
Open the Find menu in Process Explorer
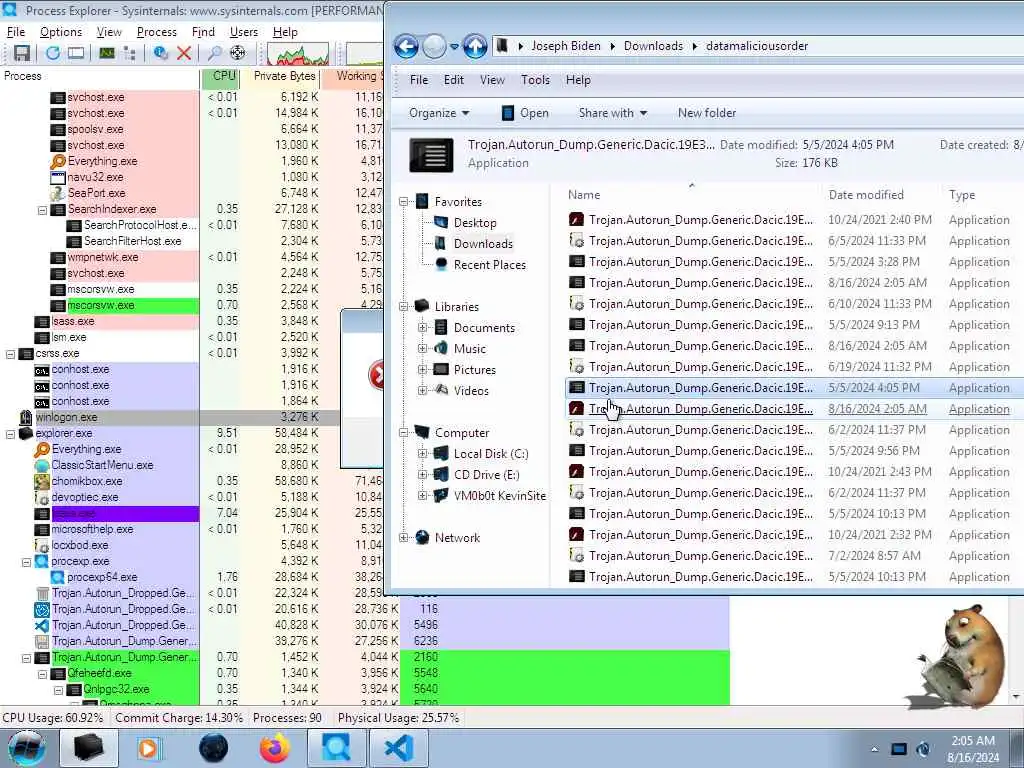[203, 32]
